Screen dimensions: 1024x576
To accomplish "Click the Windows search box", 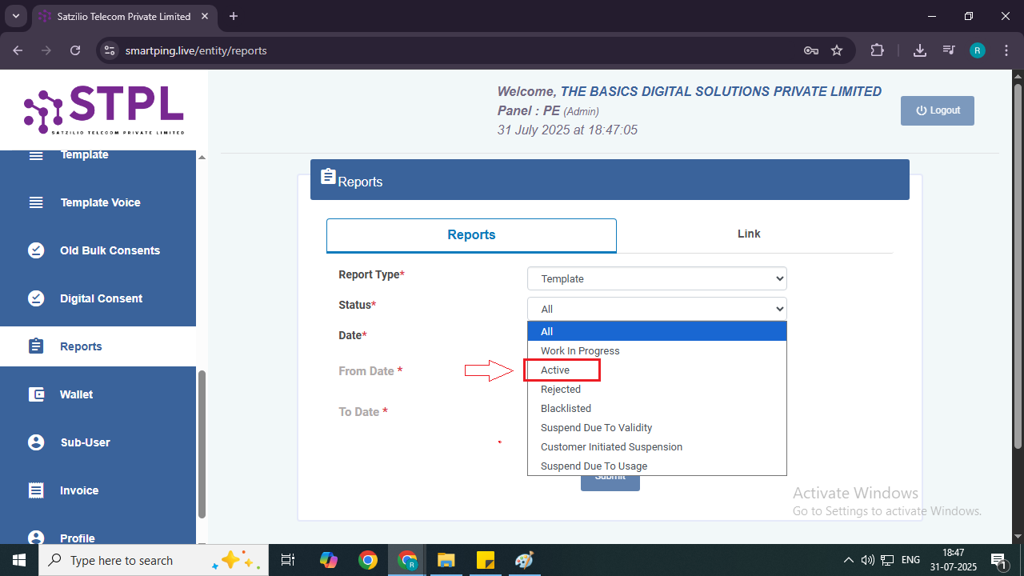I will (153, 560).
